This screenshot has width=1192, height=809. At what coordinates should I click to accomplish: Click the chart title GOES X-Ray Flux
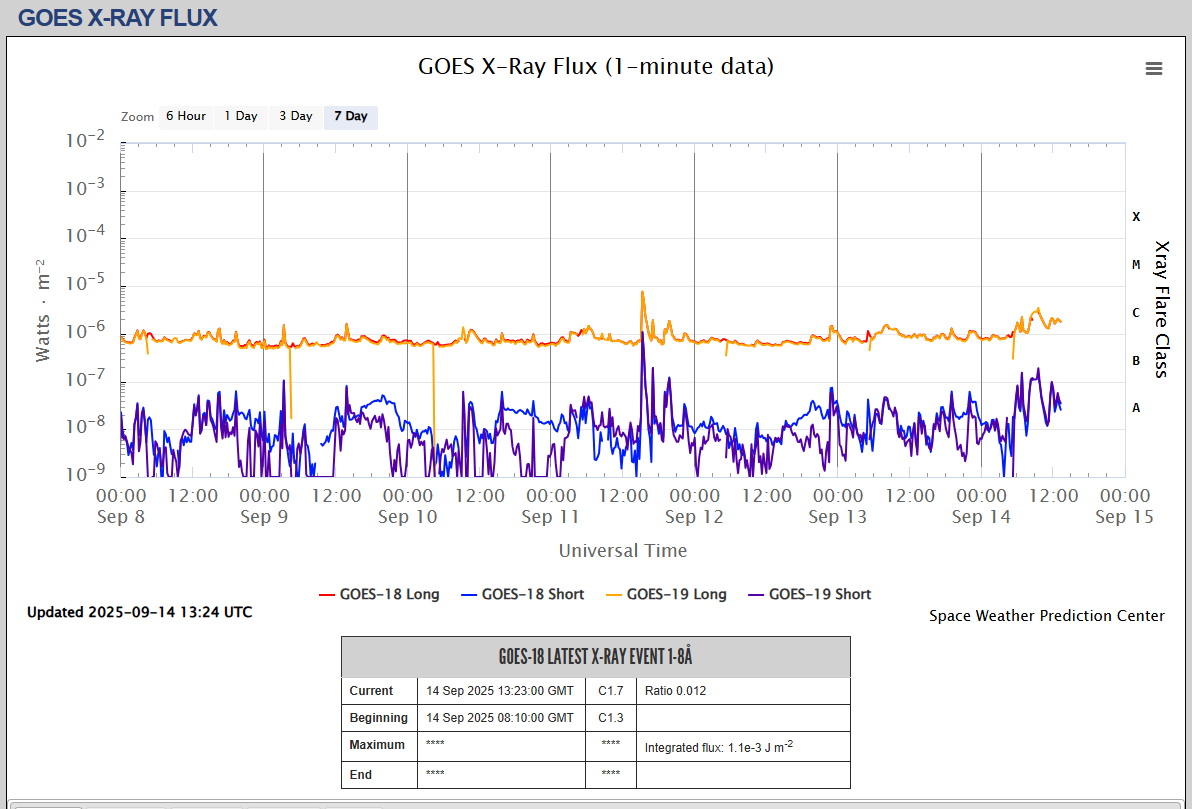tap(595, 66)
